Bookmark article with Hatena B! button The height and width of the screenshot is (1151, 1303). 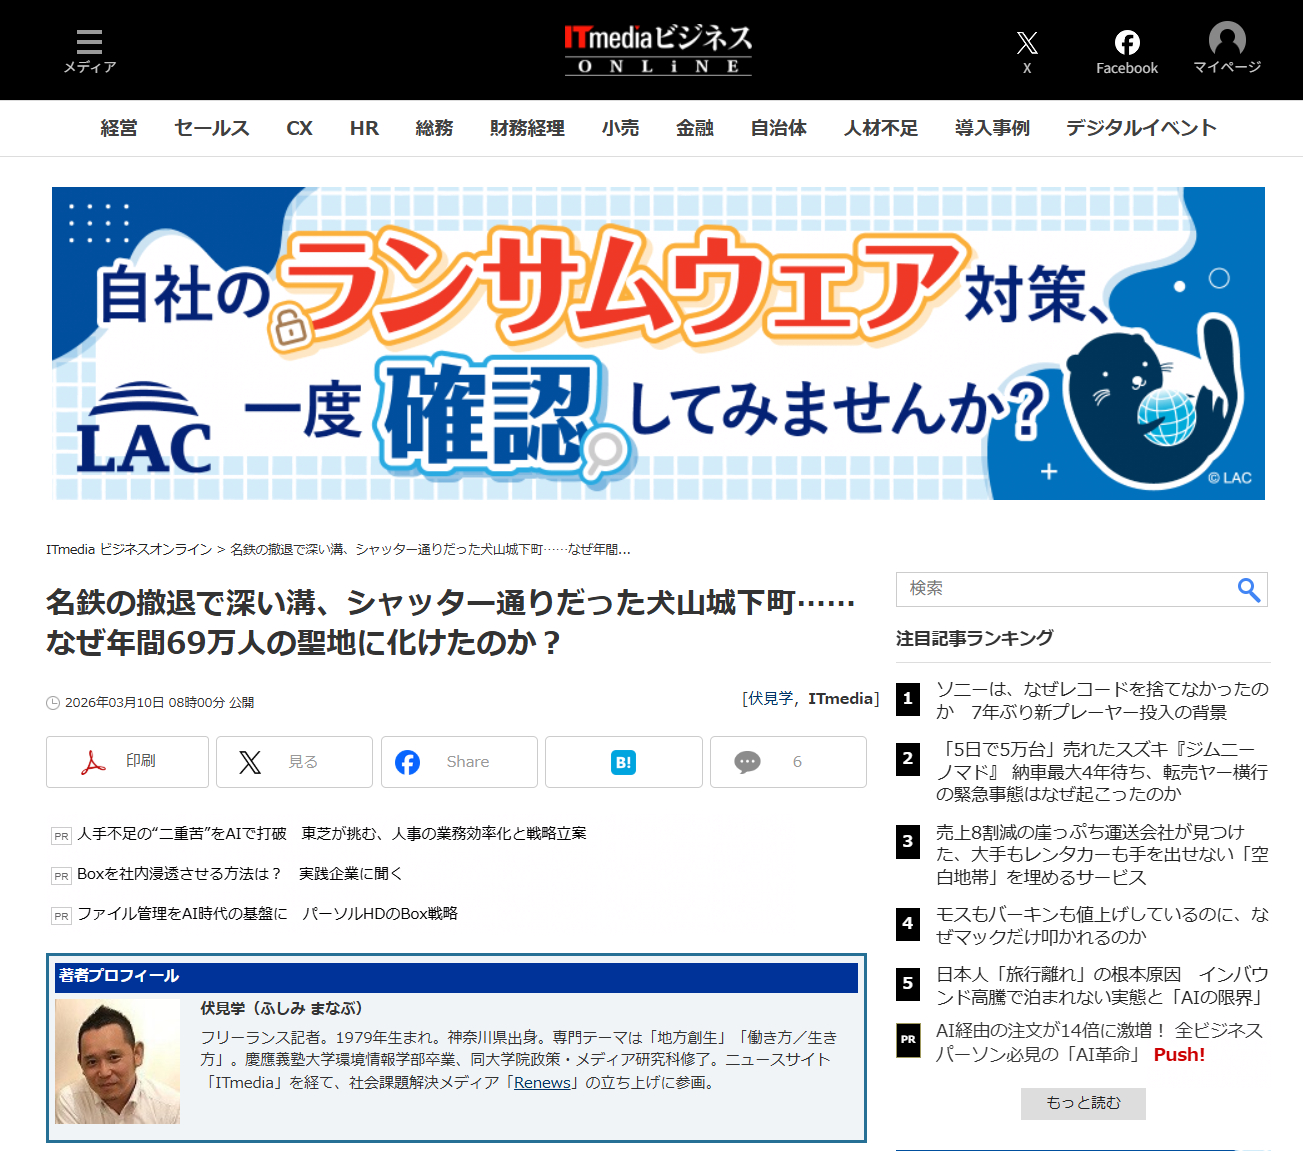623,762
